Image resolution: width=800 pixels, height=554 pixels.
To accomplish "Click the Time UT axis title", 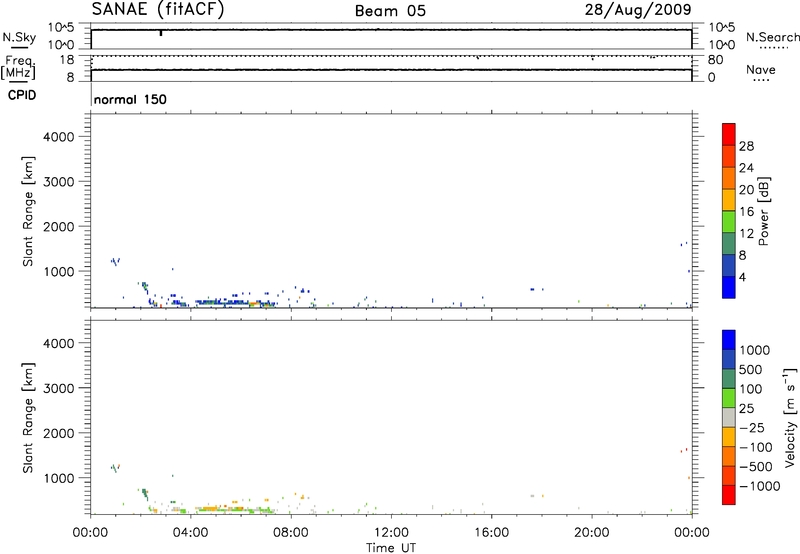I will tap(391, 548).
